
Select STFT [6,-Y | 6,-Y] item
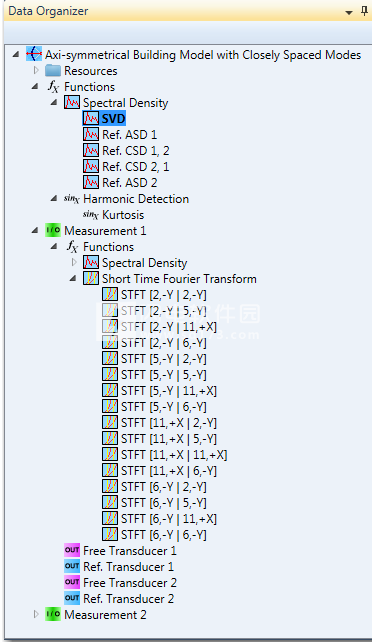154,534
